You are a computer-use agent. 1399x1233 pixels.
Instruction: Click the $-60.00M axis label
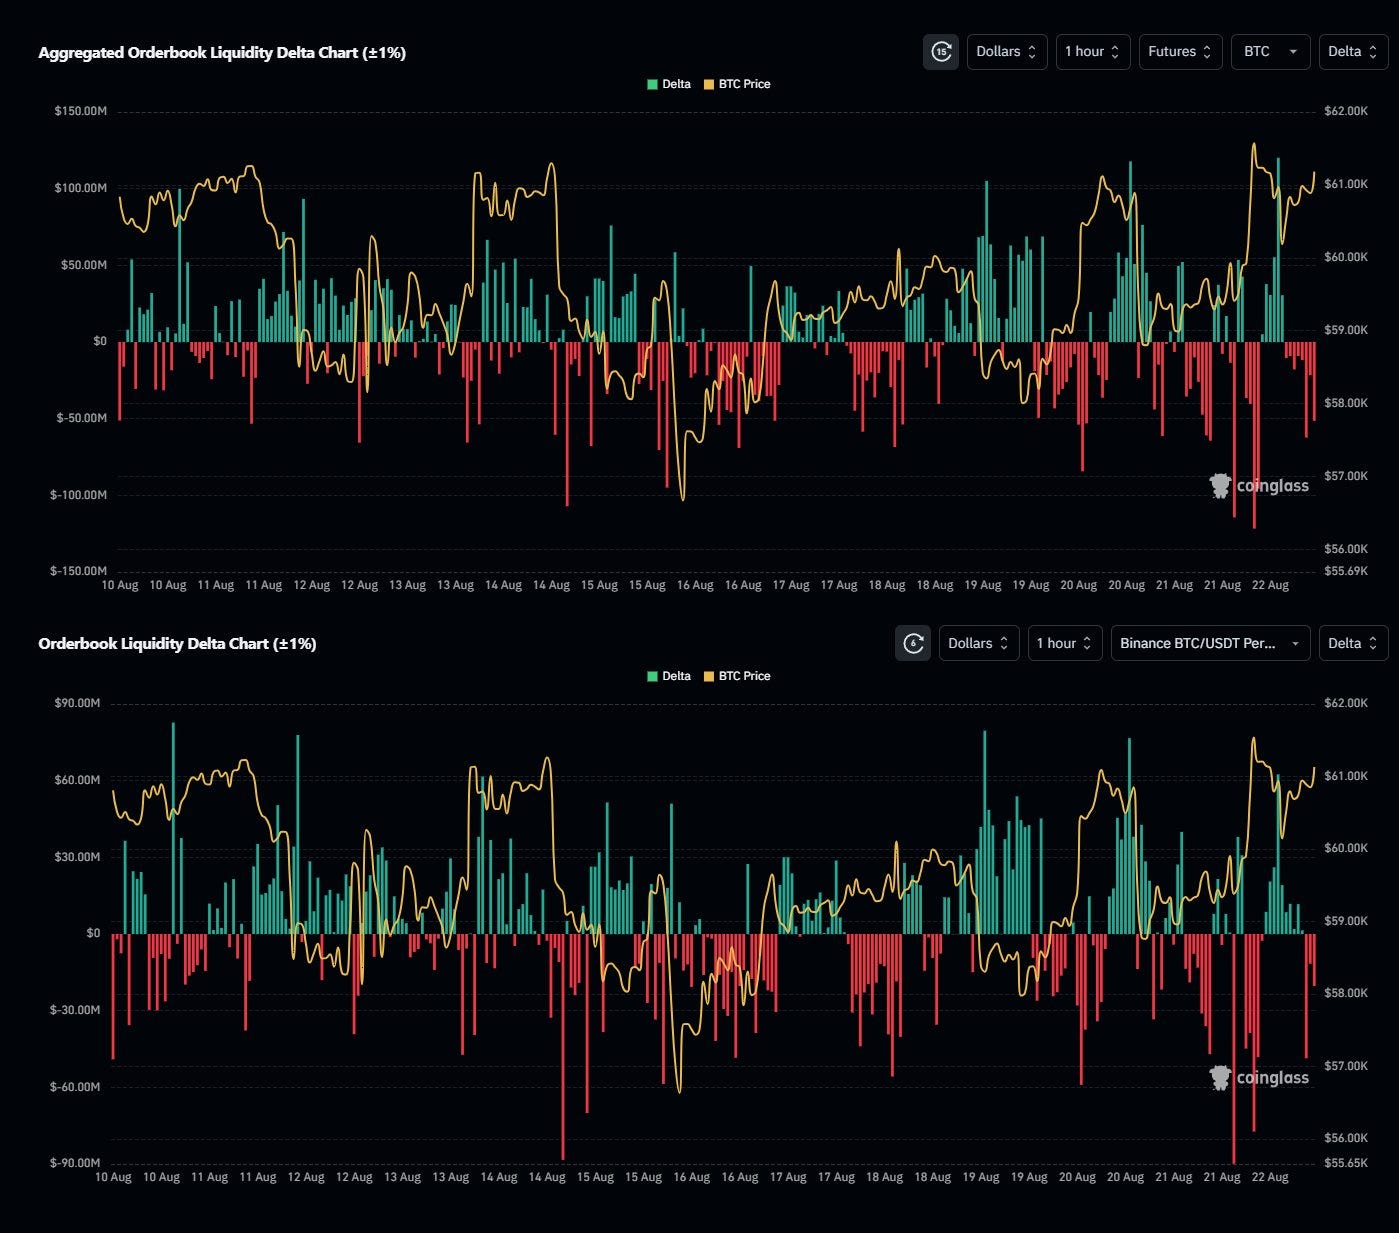(x=75, y=1087)
